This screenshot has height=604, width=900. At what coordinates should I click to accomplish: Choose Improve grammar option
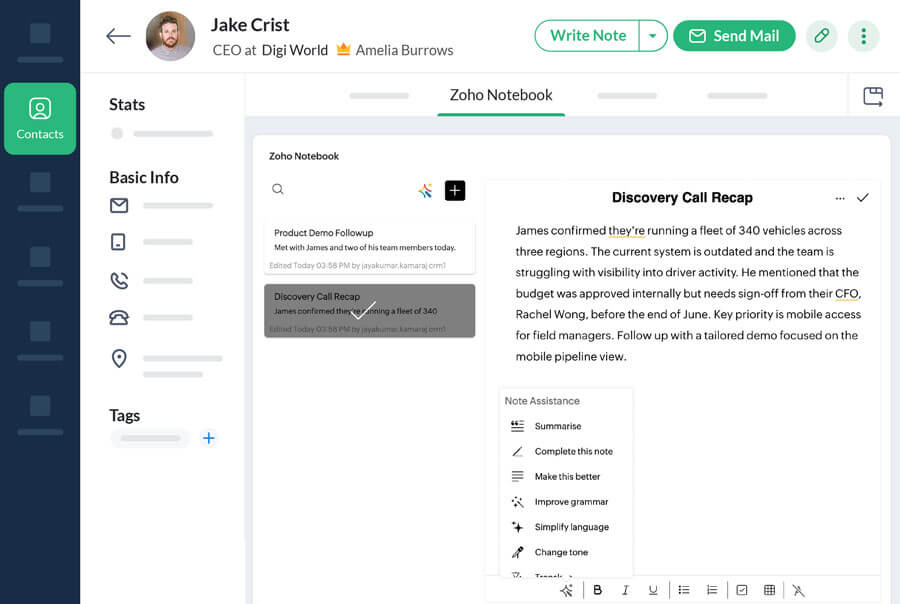tap(565, 502)
